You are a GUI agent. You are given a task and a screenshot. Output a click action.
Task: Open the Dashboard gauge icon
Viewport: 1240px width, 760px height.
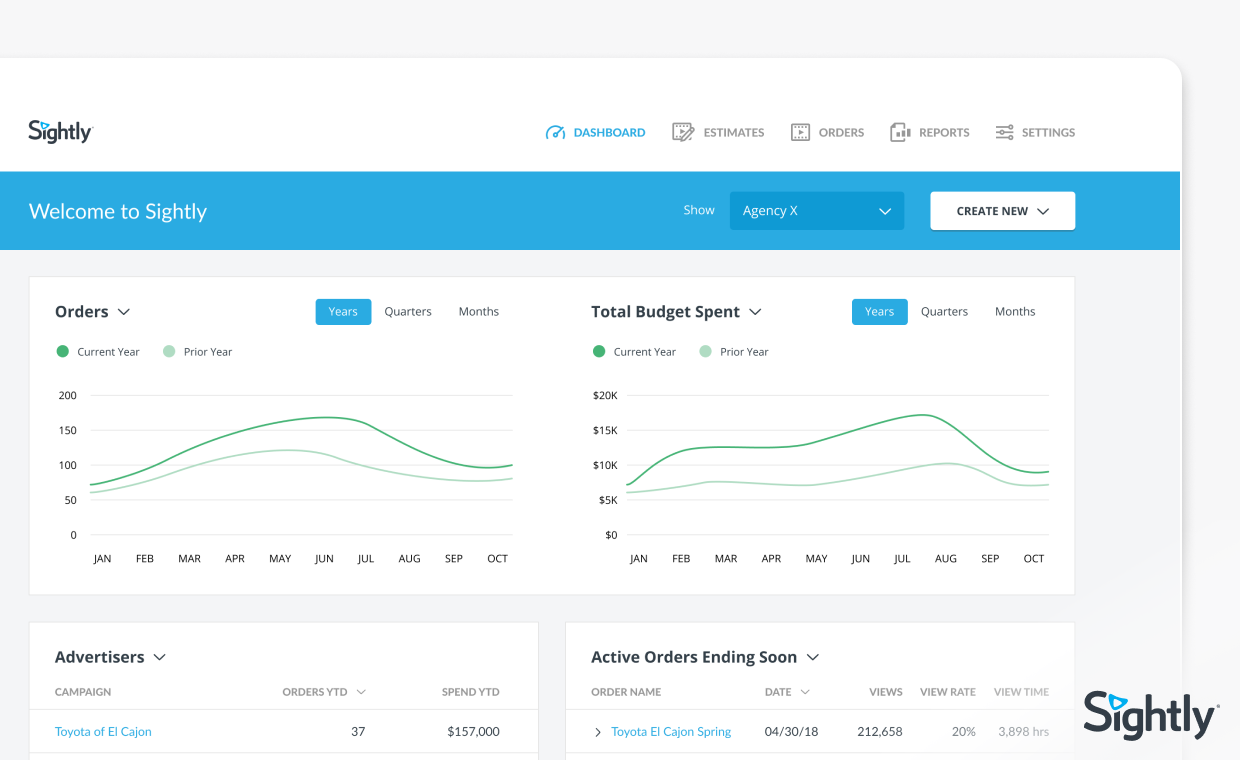pos(555,132)
